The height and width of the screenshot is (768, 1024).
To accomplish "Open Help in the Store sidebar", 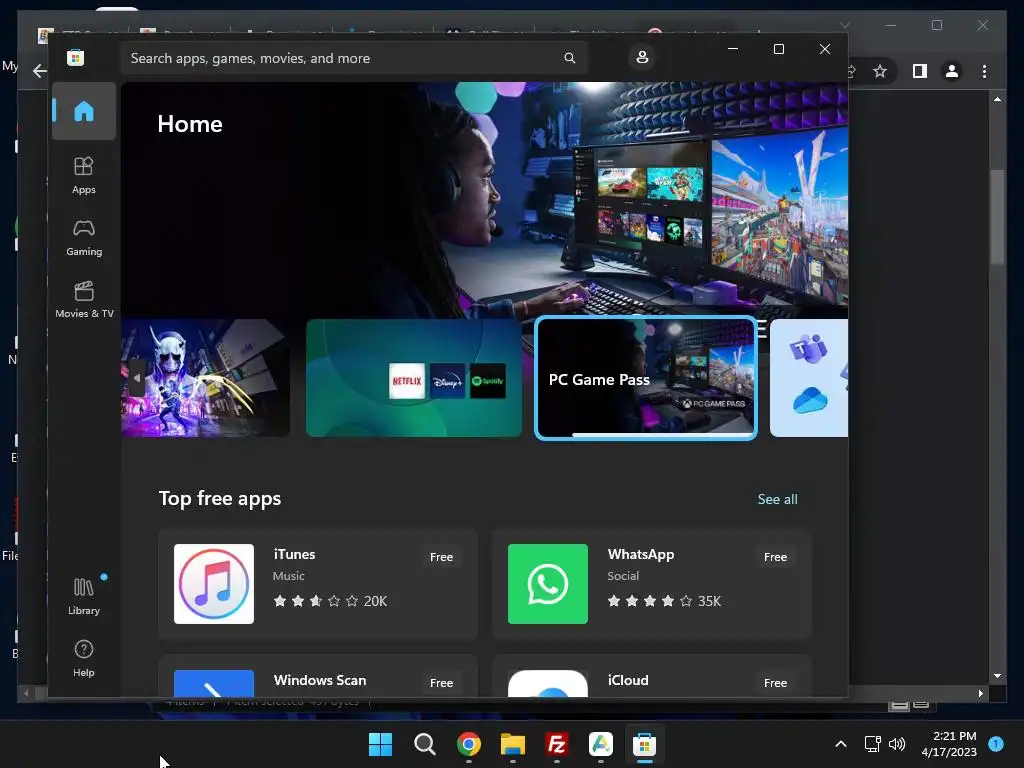I will click(84, 658).
